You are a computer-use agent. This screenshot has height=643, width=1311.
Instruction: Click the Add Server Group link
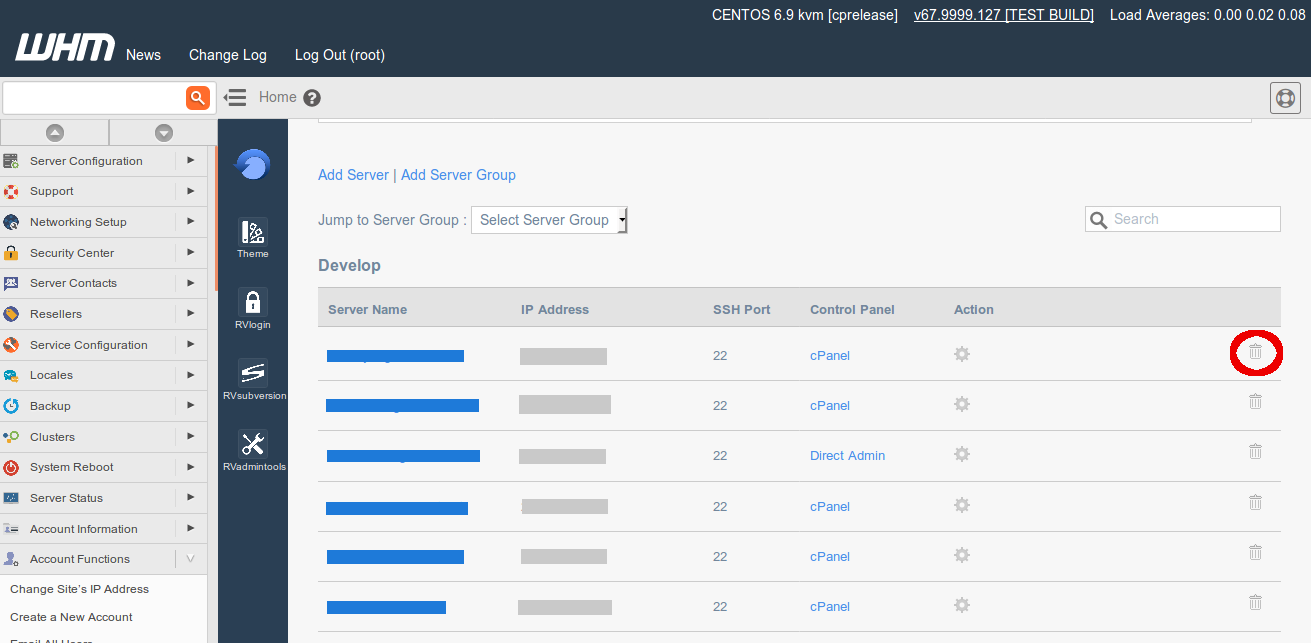point(458,175)
